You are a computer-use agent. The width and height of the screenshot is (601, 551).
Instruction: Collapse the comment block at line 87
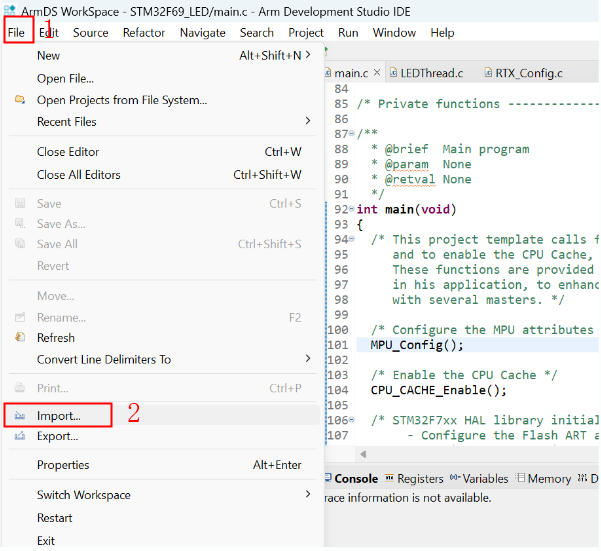tap(353, 134)
